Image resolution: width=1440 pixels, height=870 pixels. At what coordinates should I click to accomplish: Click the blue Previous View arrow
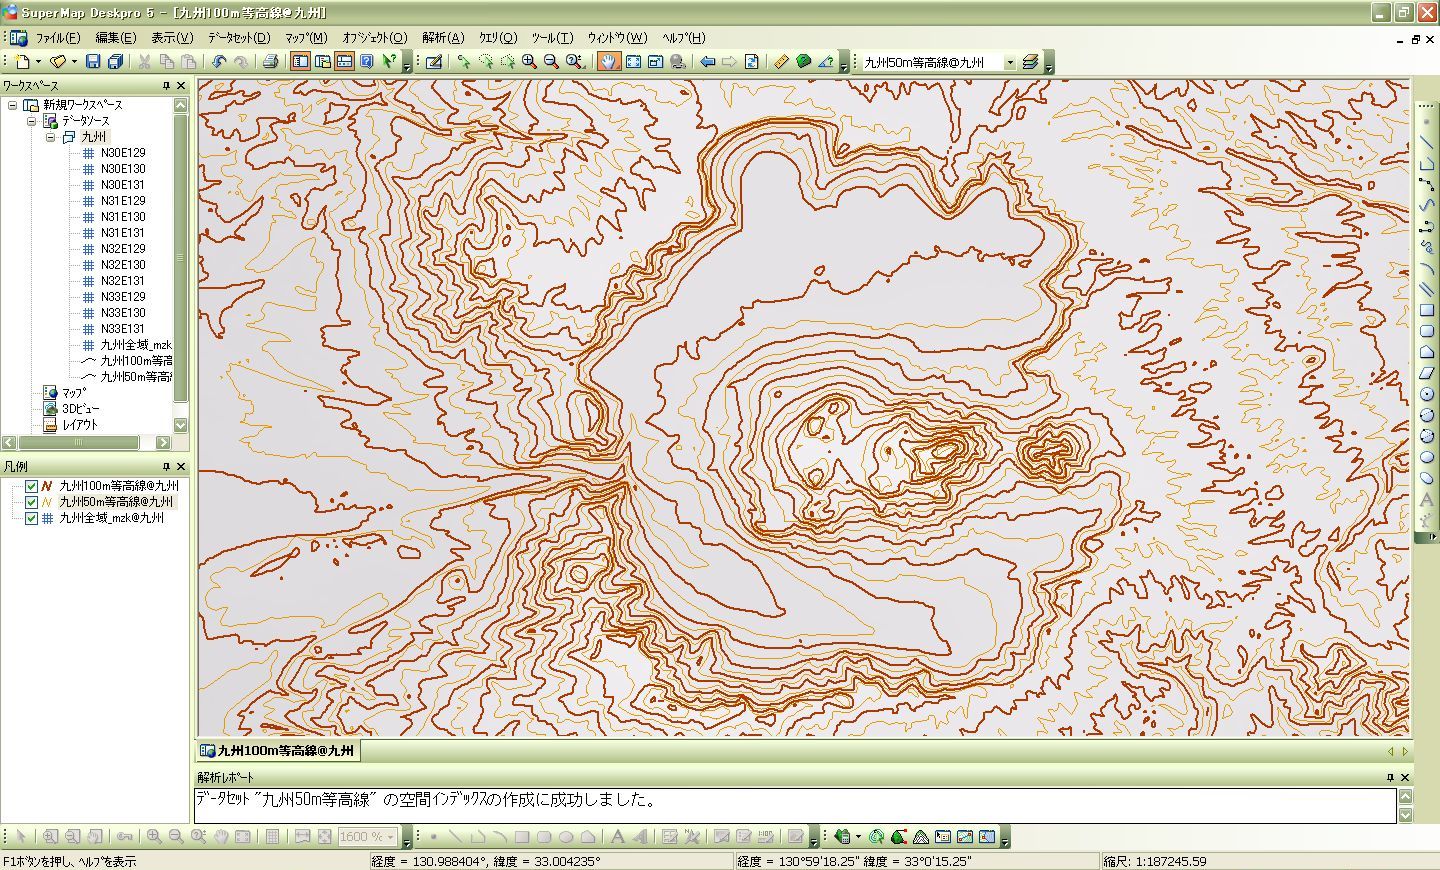tap(707, 62)
